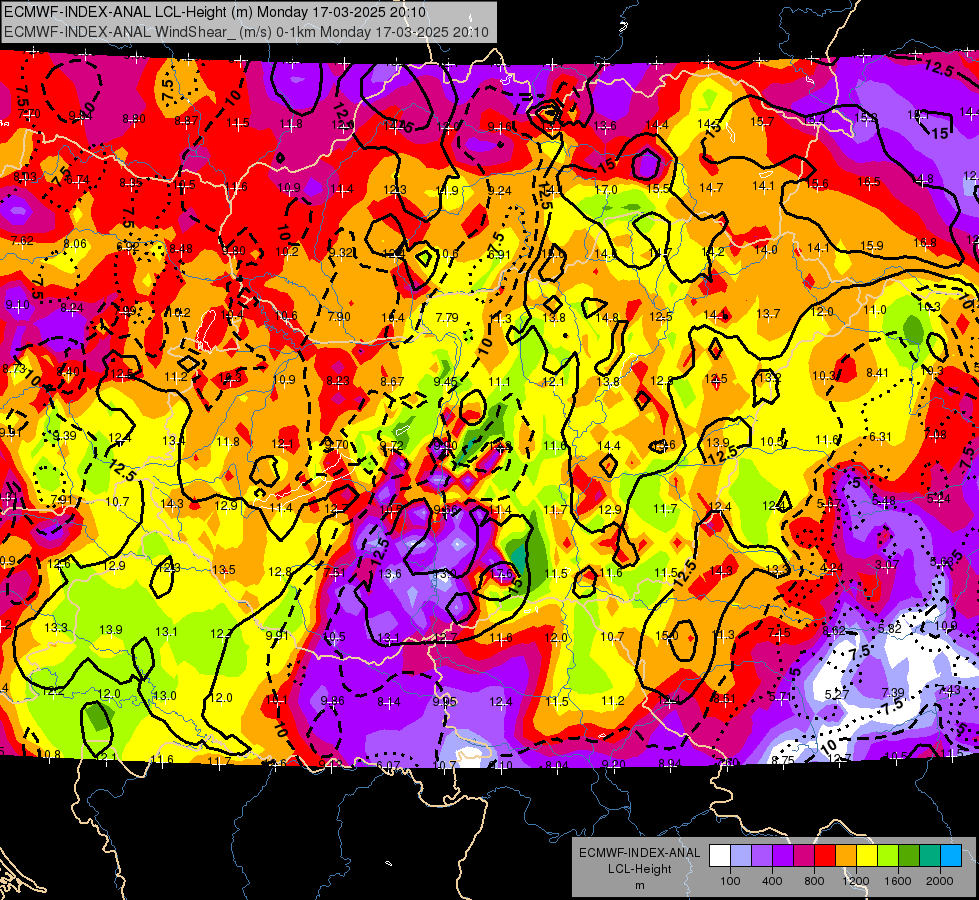Click the wind shear value 7.15
979x900 pixels.
tap(779, 633)
